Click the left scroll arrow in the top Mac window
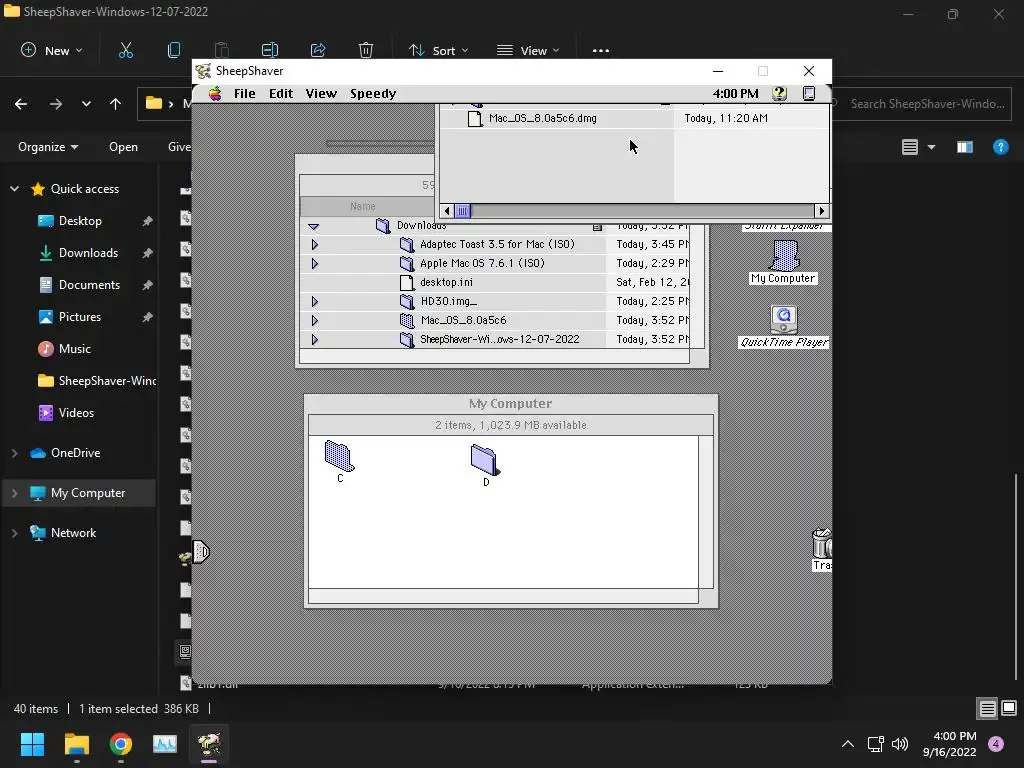The height and width of the screenshot is (768, 1024). coord(447,211)
